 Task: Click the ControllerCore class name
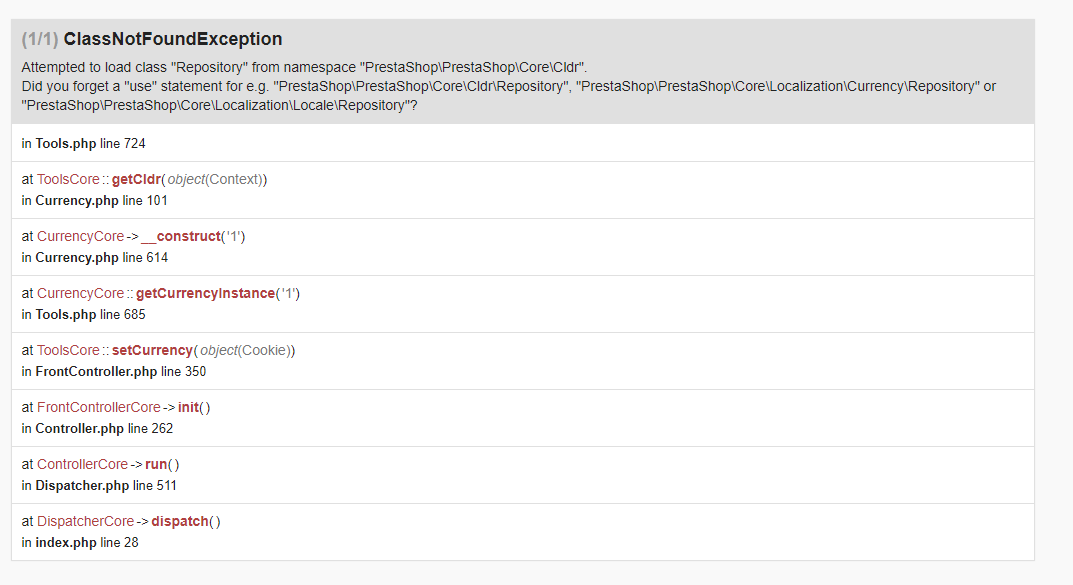click(82, 464)
